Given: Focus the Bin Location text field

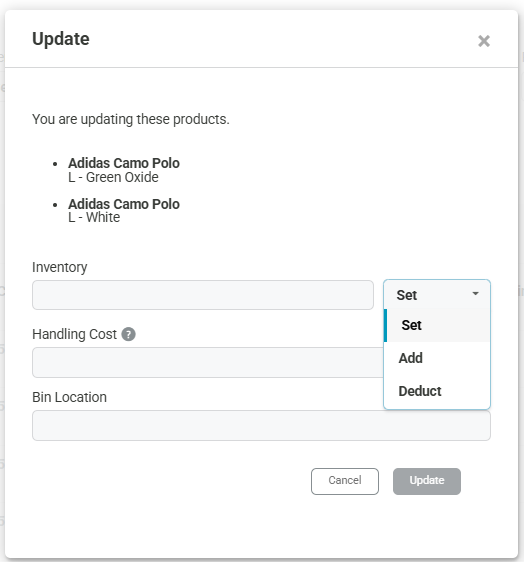Looking at the screenshot, I should (261, 425).
